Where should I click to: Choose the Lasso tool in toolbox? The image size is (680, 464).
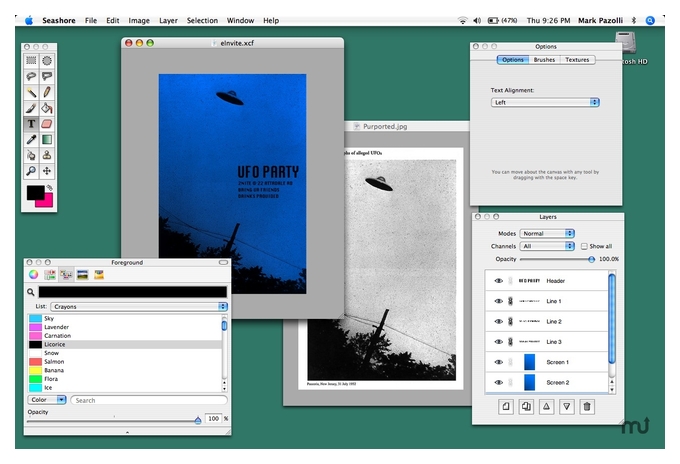point(31,76)
